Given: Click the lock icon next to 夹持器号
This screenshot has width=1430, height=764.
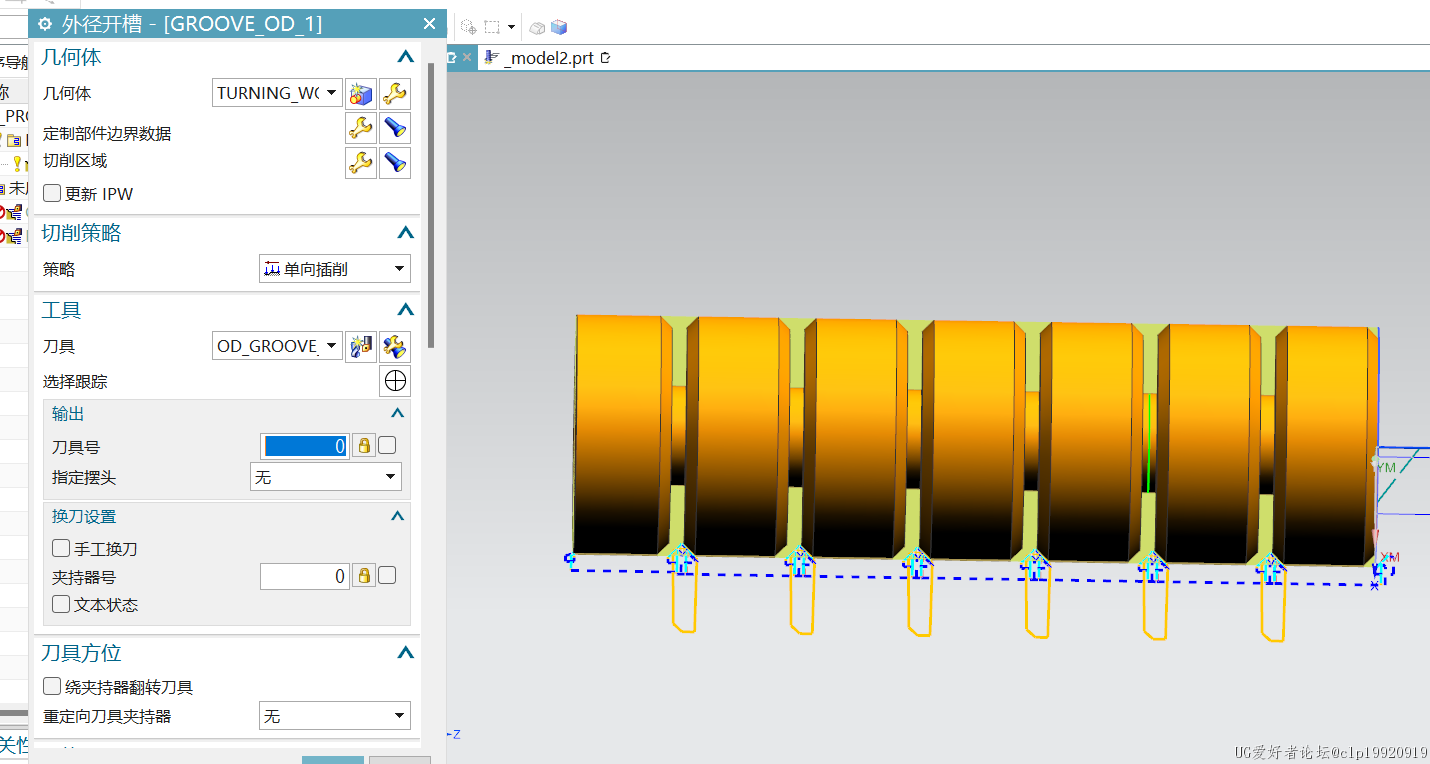Looking at the screenshot, I should point(364,575).
